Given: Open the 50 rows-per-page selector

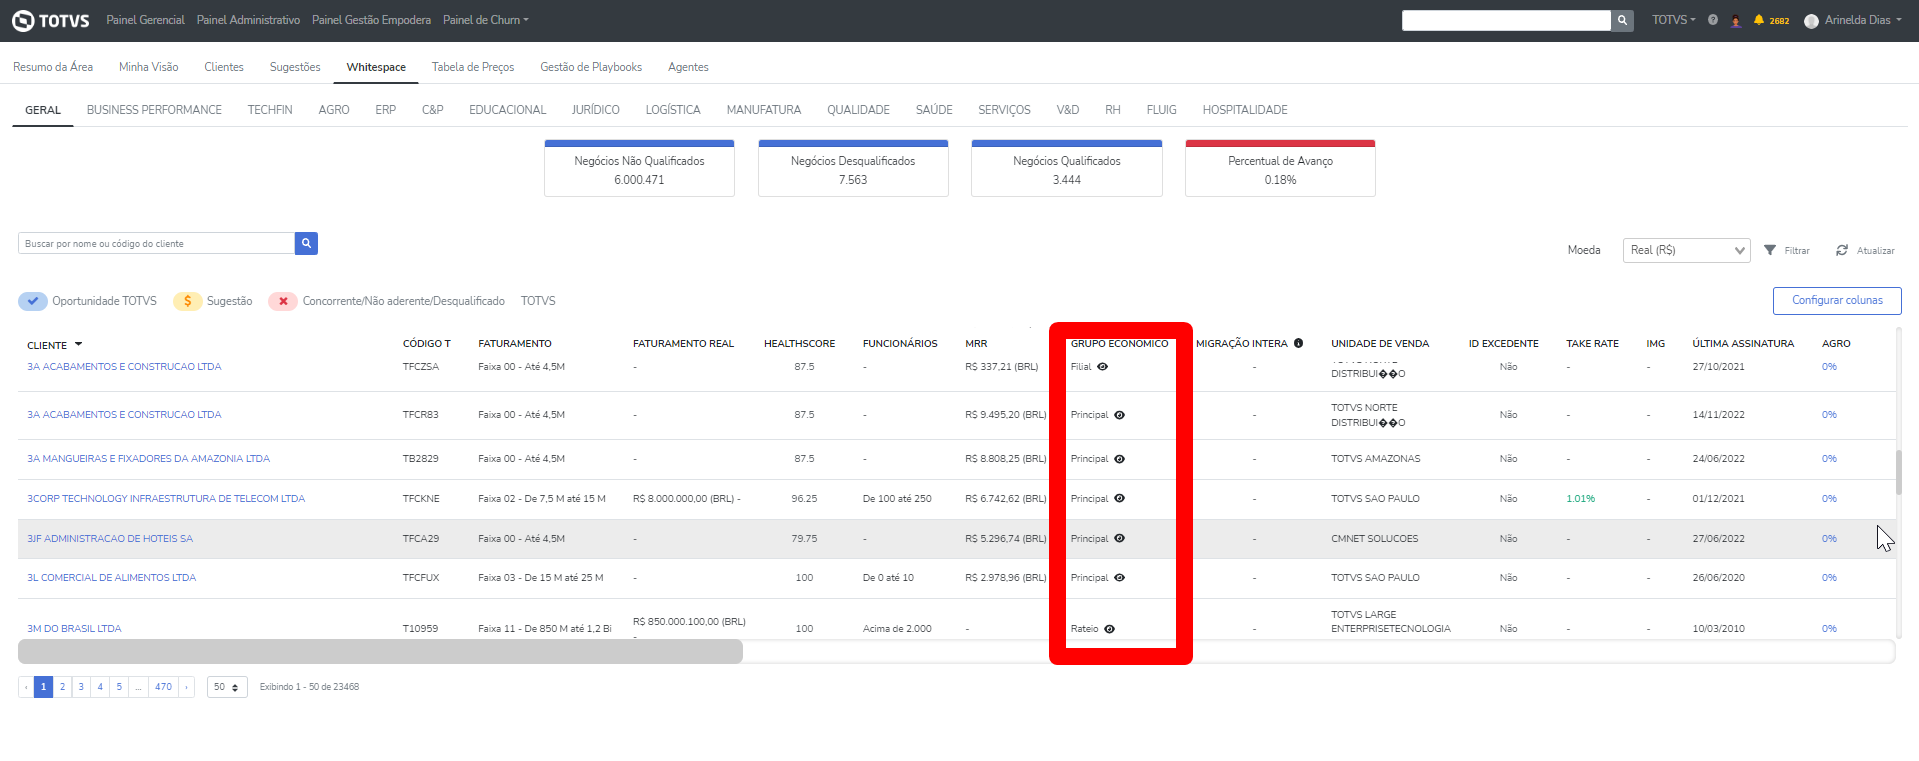Looking at the screenshot, I should pyautogui.click(x=227, y=687).
